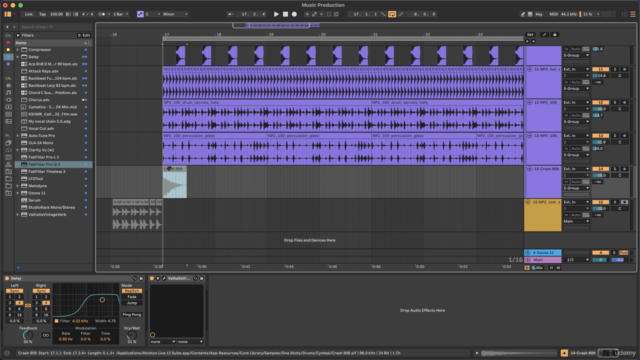Screen dimensions: 640x360
Task: Toggle the Valhalla device activator
Action: point(152,278)
